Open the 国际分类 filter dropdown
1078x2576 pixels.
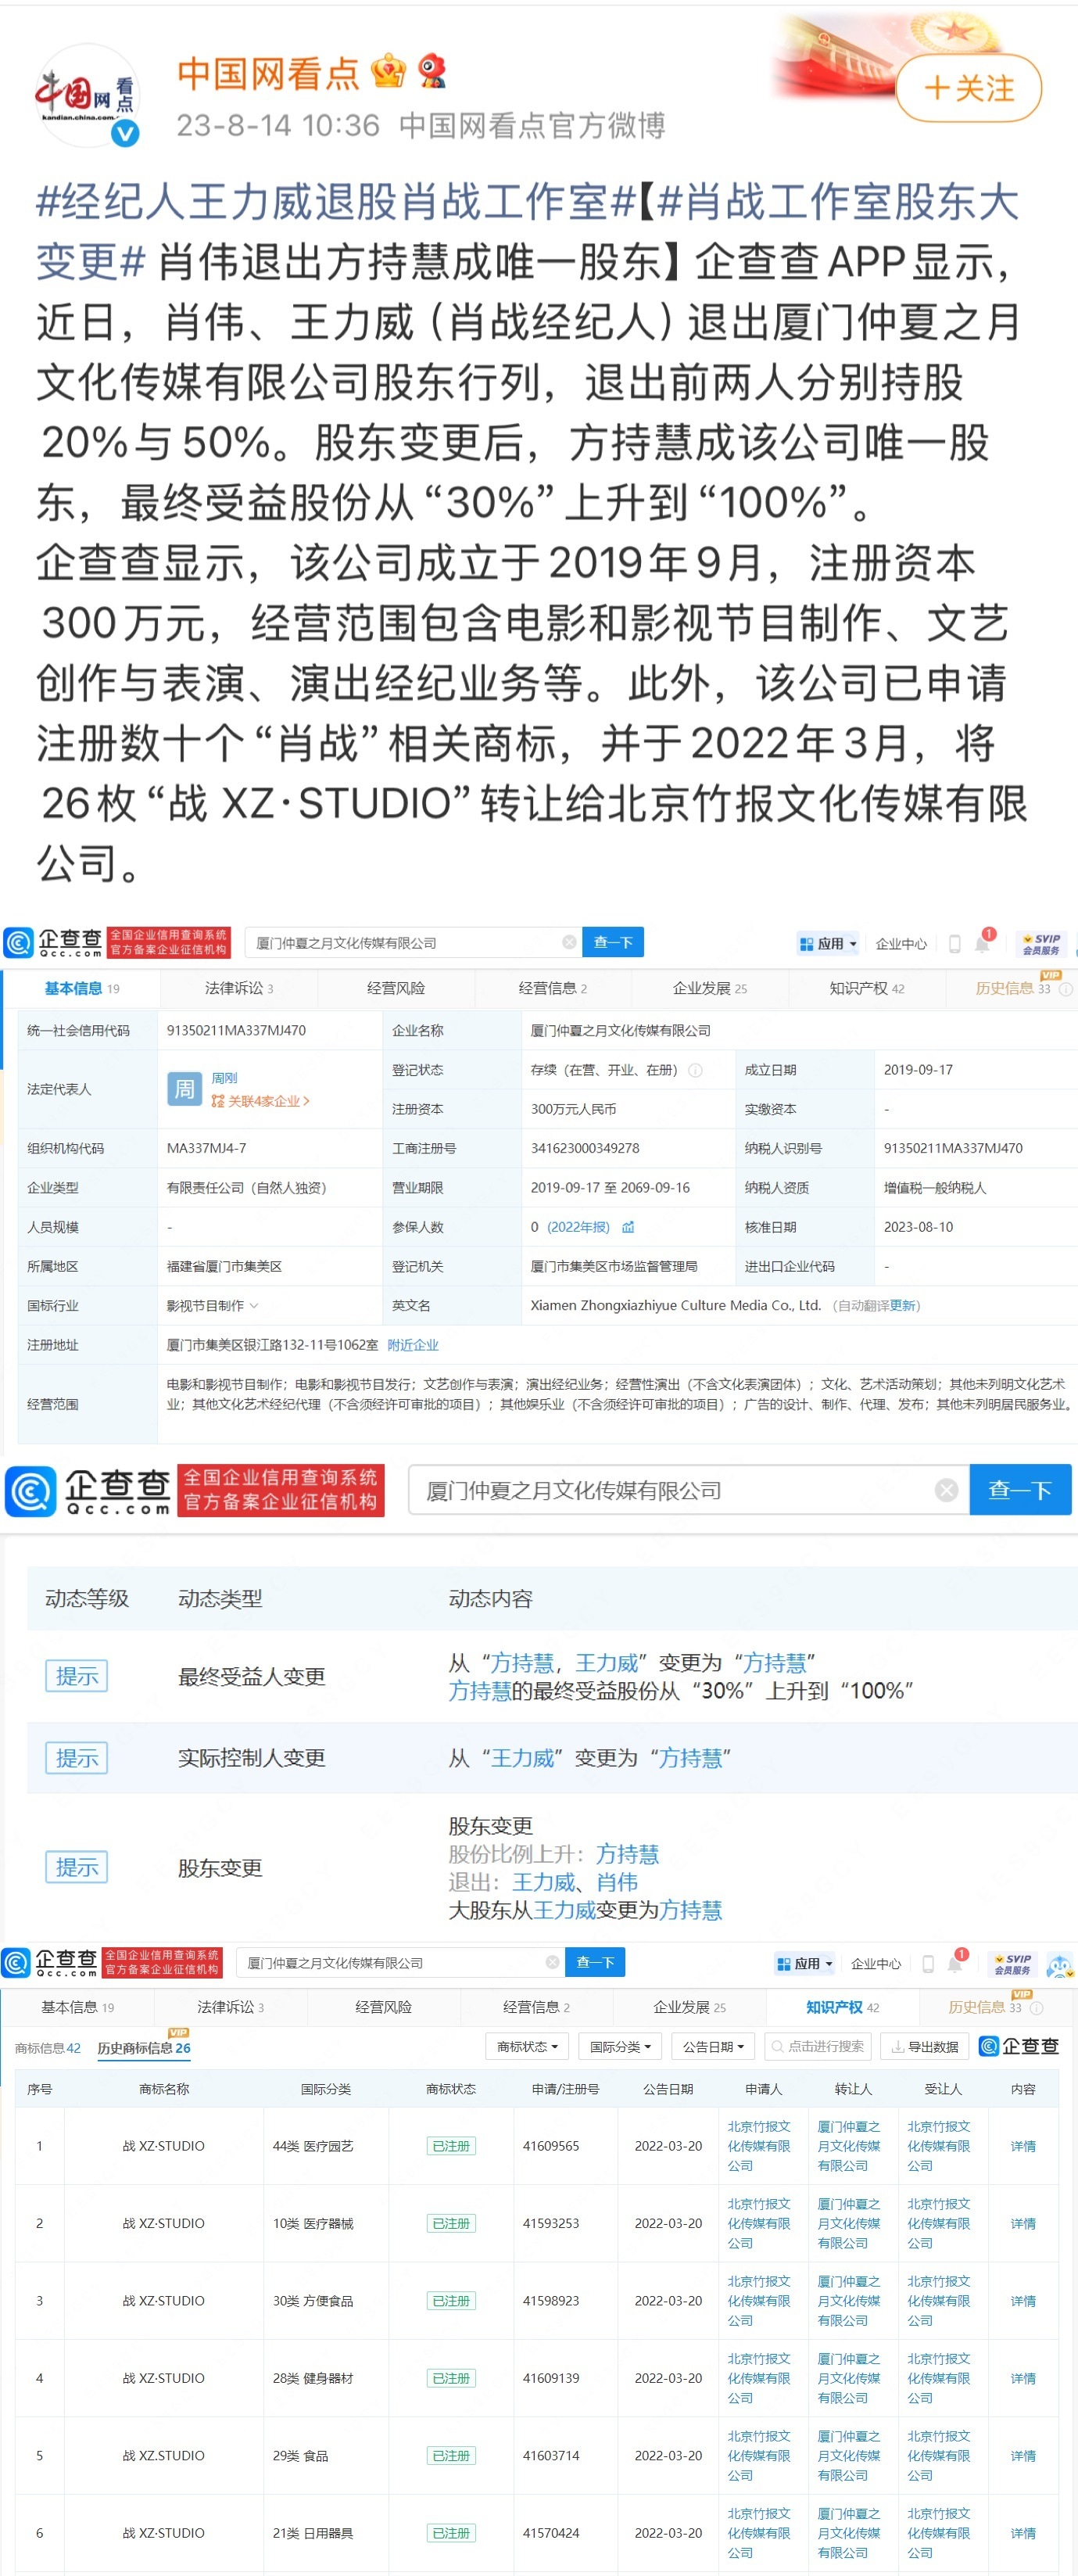pyautogui.click(x=620, y=2046)
